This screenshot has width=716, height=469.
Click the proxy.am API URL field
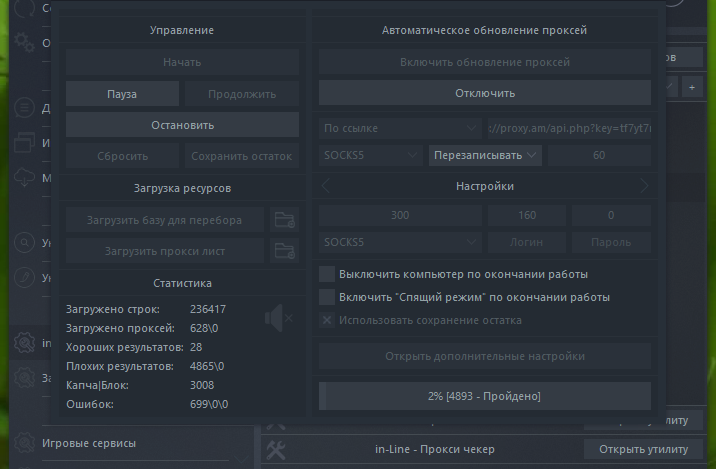point(569,128)
